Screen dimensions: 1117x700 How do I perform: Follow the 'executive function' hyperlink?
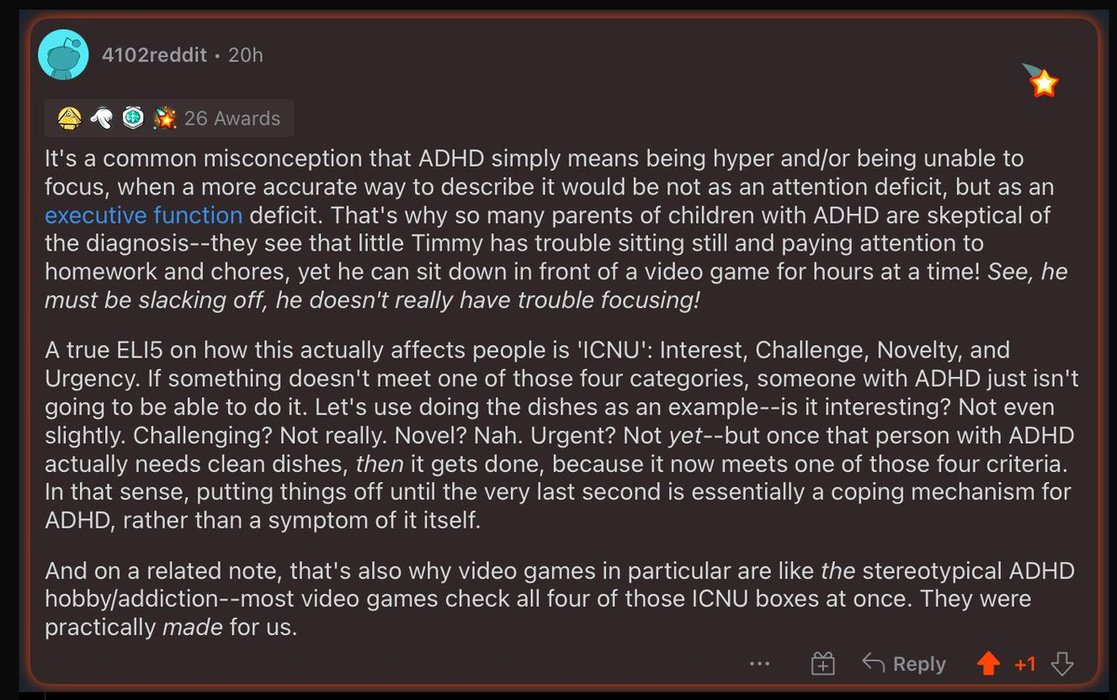pyautogui.click(x=144, y=215)
